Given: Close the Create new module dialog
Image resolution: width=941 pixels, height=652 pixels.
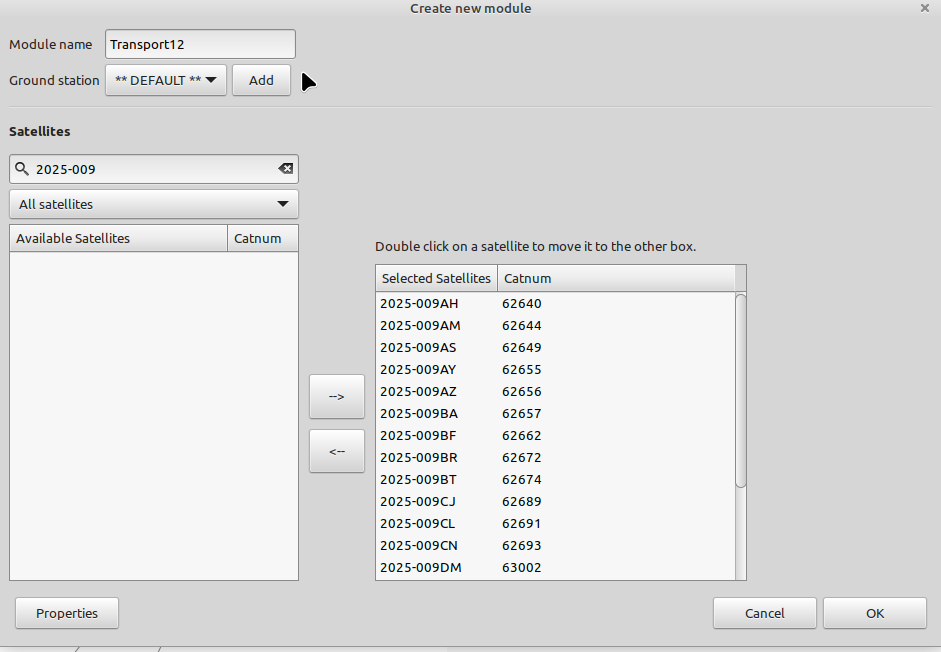Looking at the screenshot, I should (x=924, y=8).
